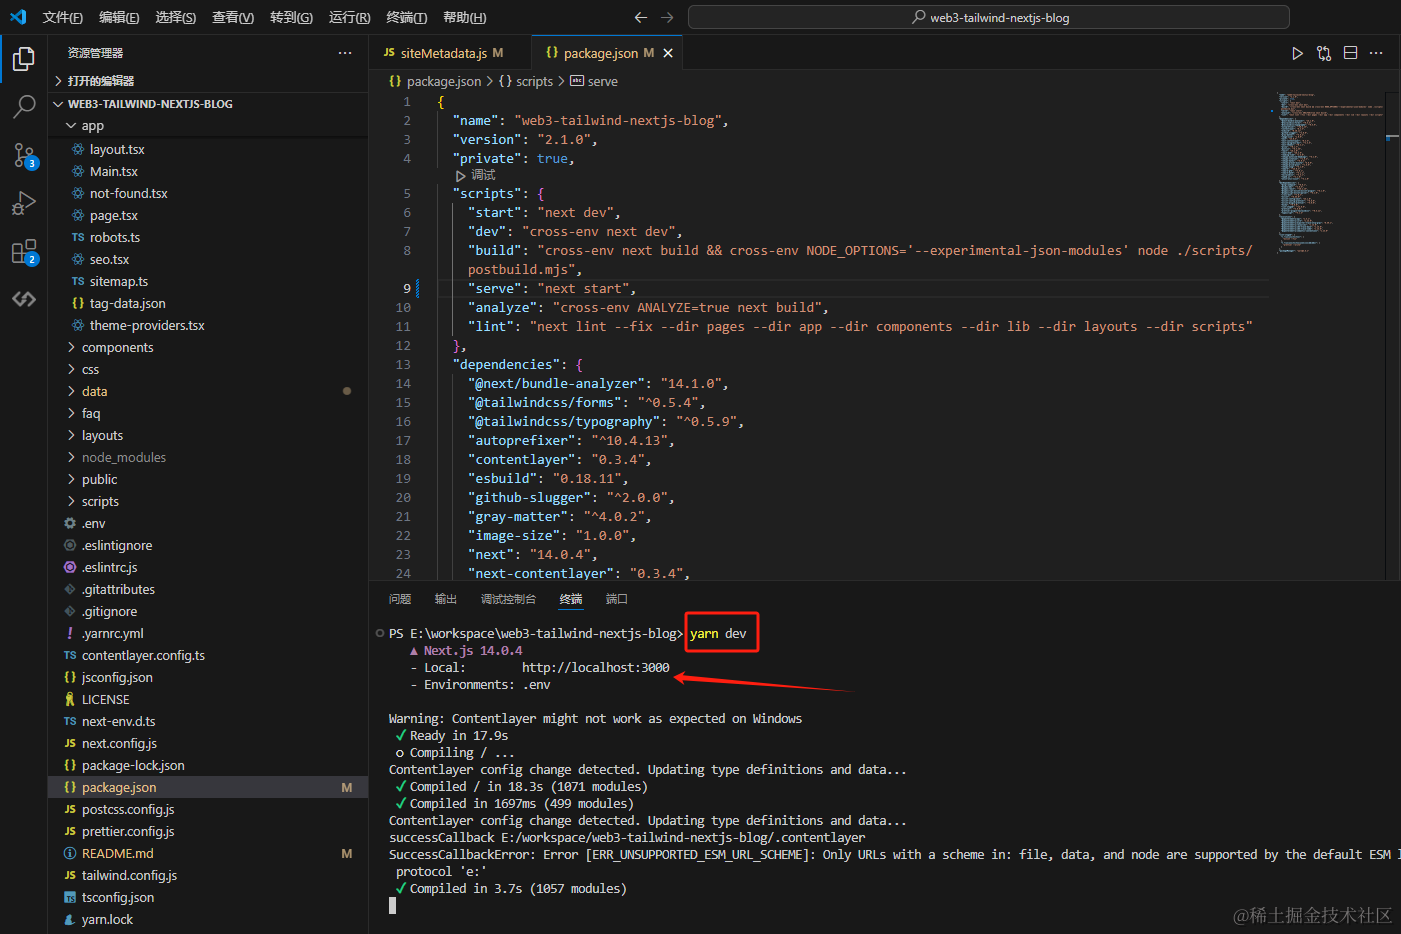The height and width of the screenshot is (934, 1401).
Task: Click the VS Code logo icon
Action: (17, 17)
